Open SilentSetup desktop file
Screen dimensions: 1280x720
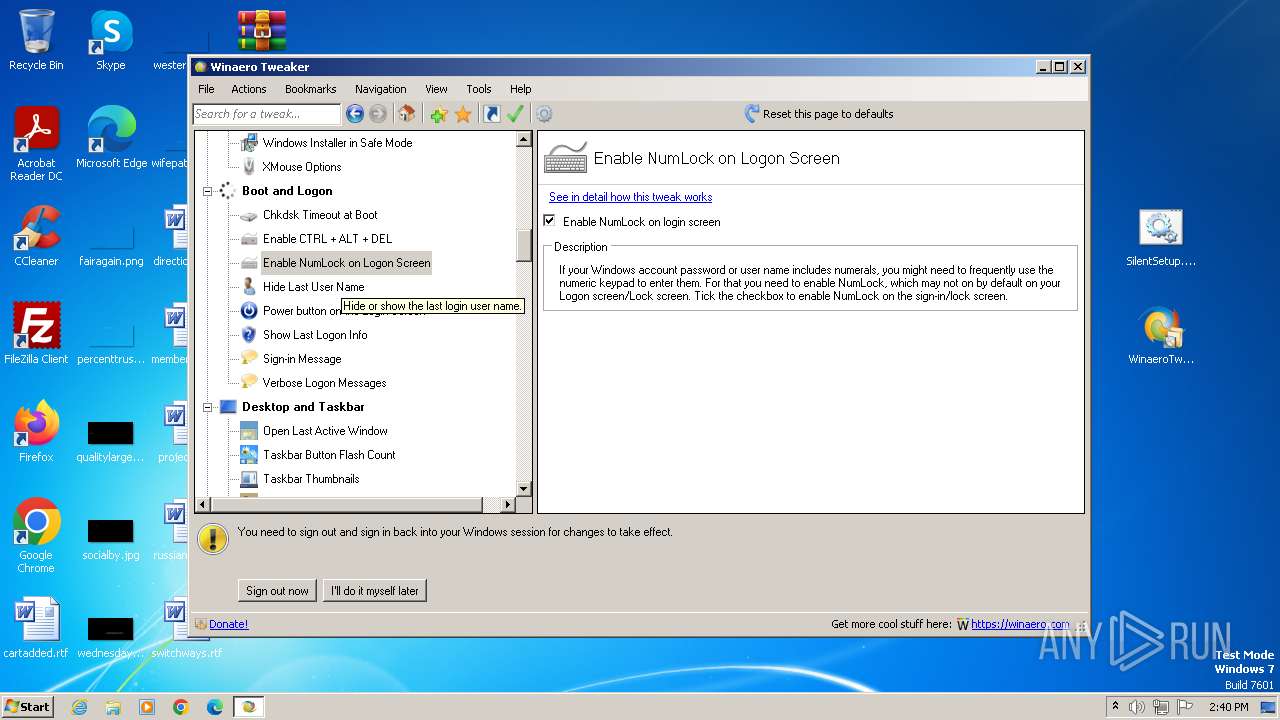tap(1161, 238)
